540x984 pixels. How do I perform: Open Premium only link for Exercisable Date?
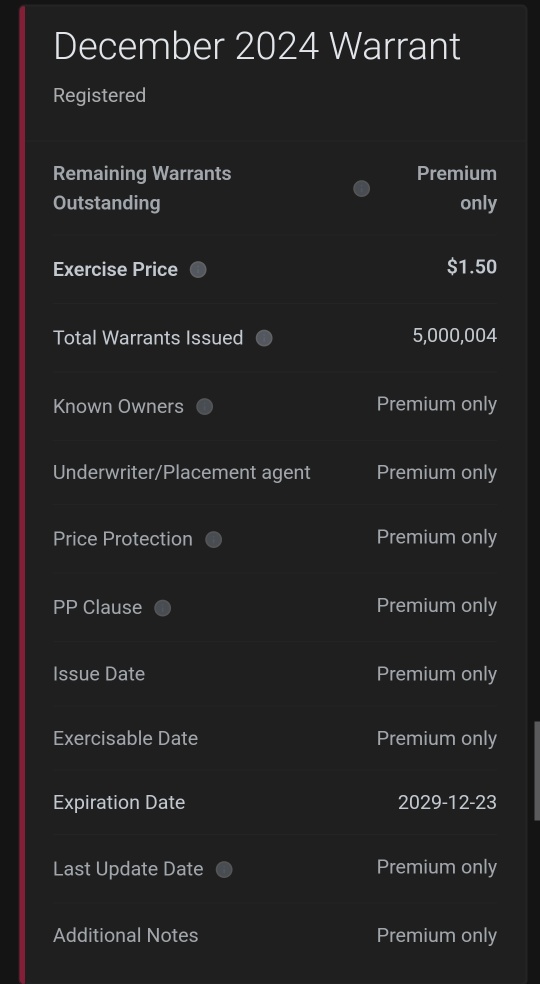pyautogui.click(x=436, y=739)
